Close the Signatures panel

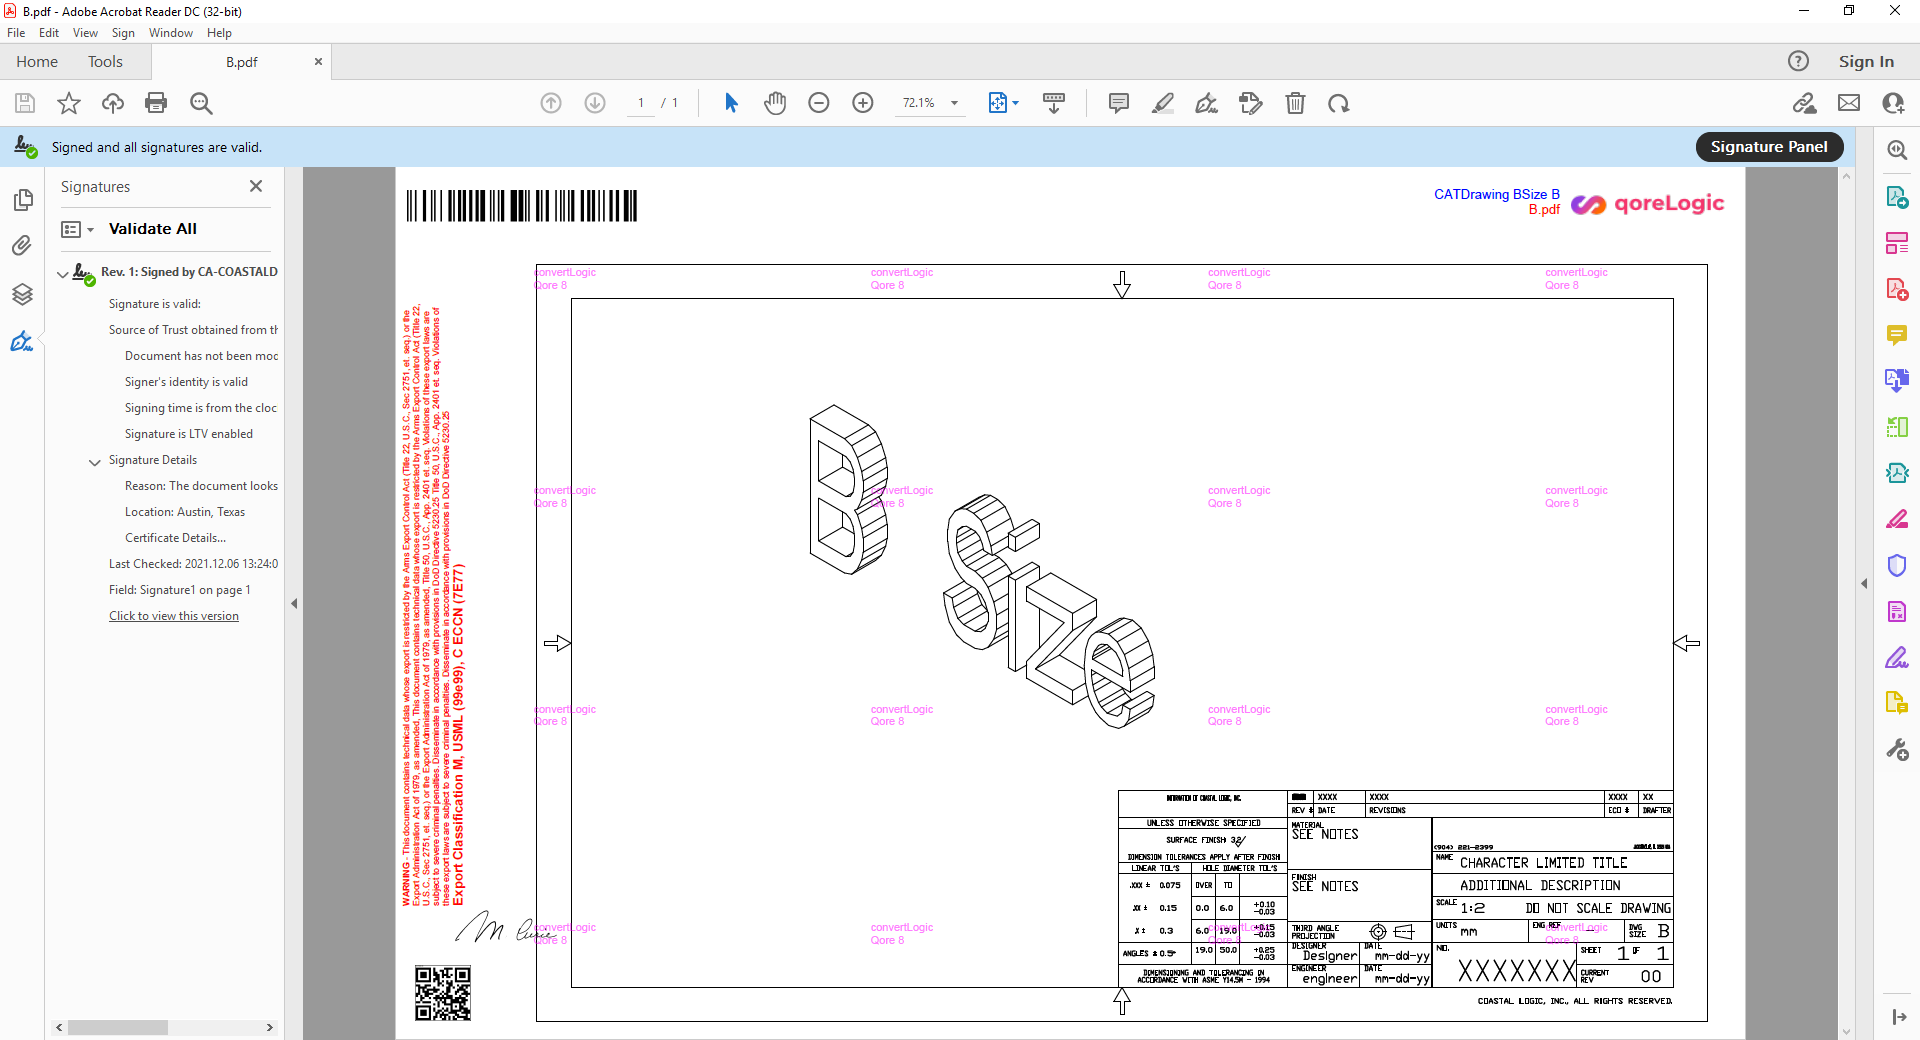click(256, 186)
